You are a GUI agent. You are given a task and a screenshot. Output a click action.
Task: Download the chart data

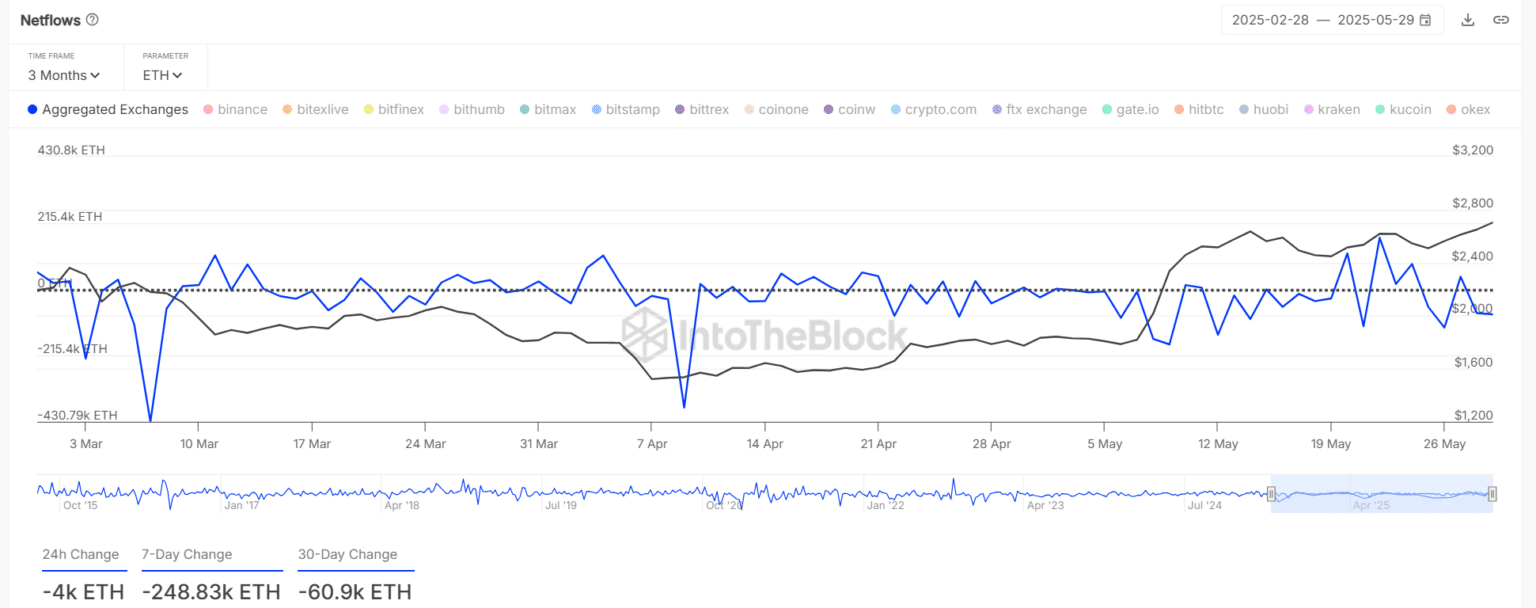point(1468,20)
